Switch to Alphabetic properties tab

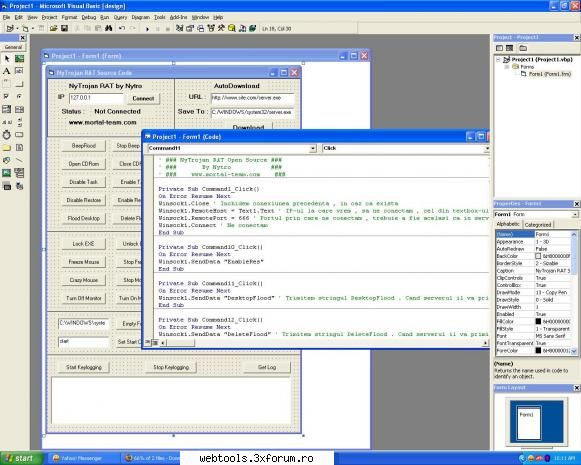508,224
